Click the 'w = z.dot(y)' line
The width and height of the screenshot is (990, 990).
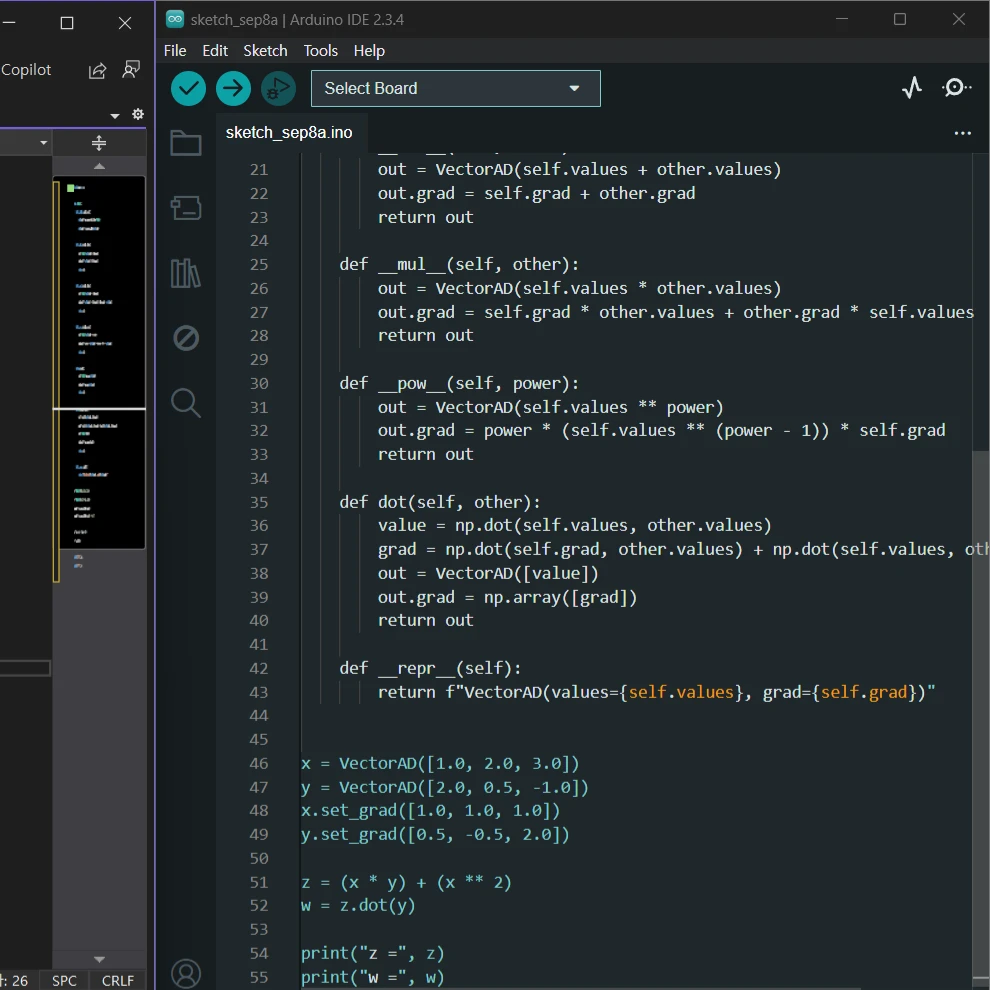click(358, 905)
